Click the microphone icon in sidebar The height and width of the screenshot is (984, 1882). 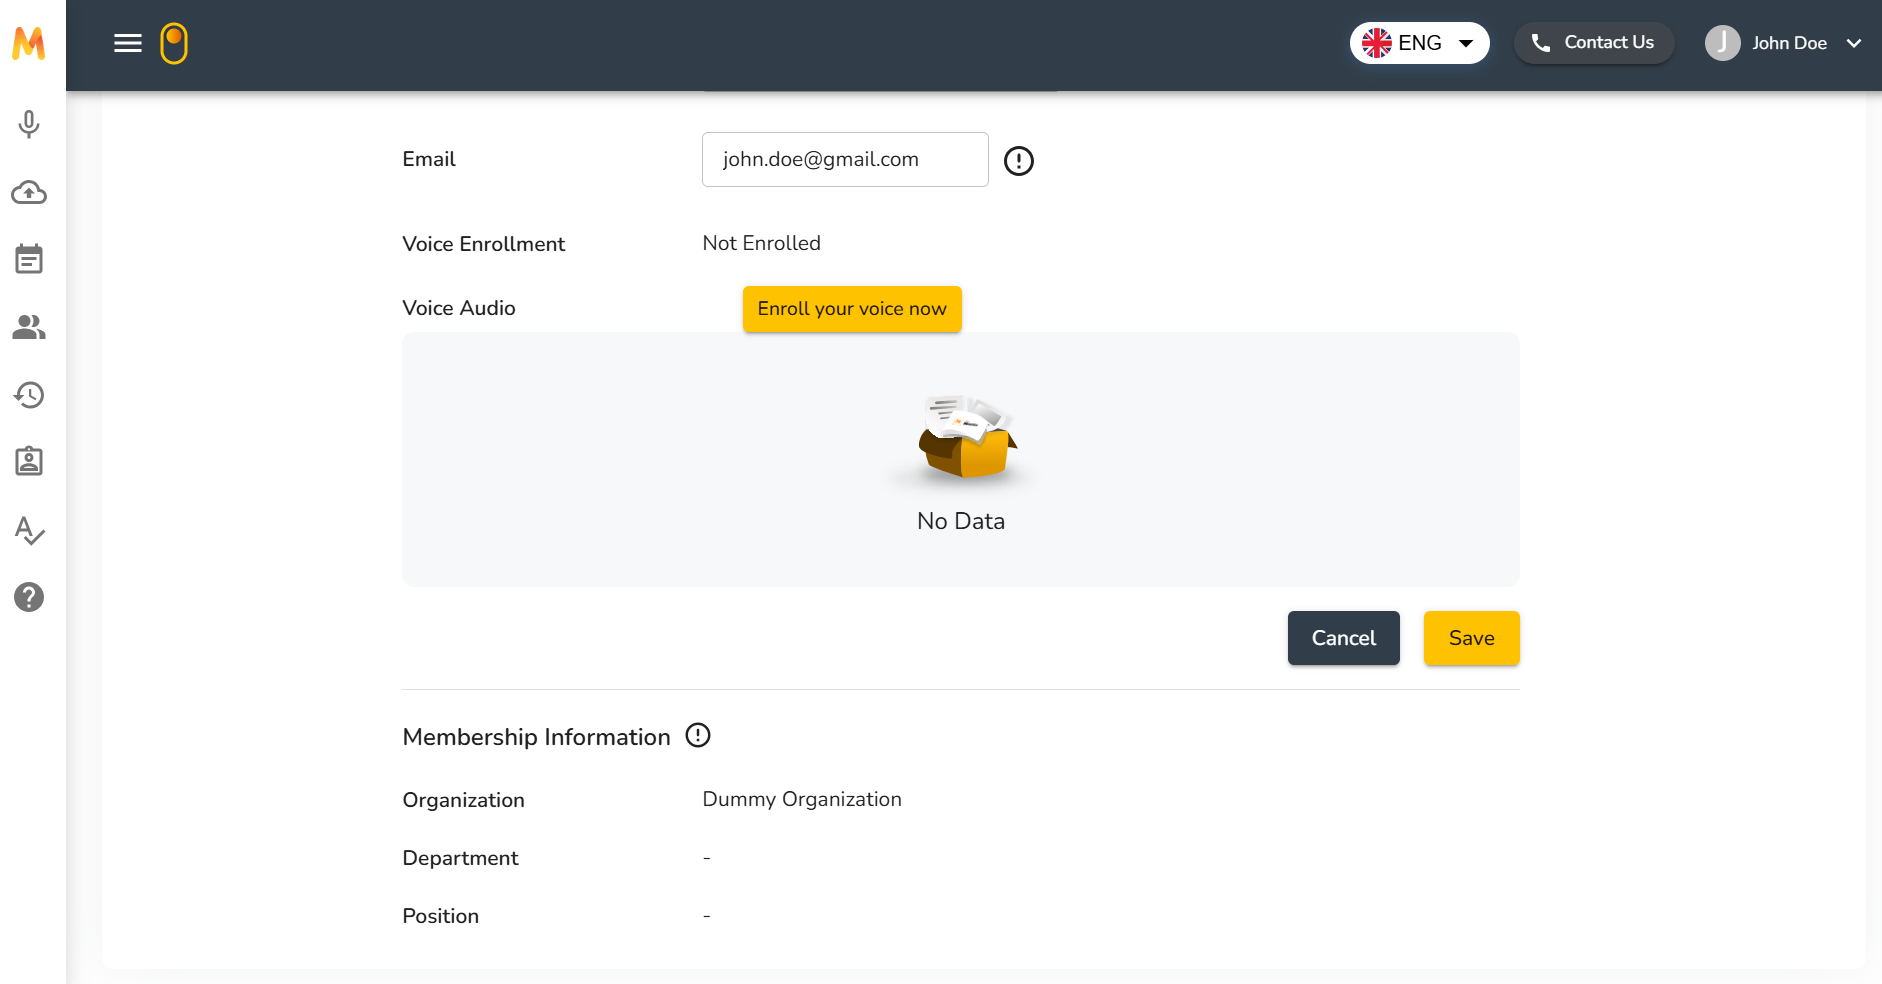pos(29,124)
